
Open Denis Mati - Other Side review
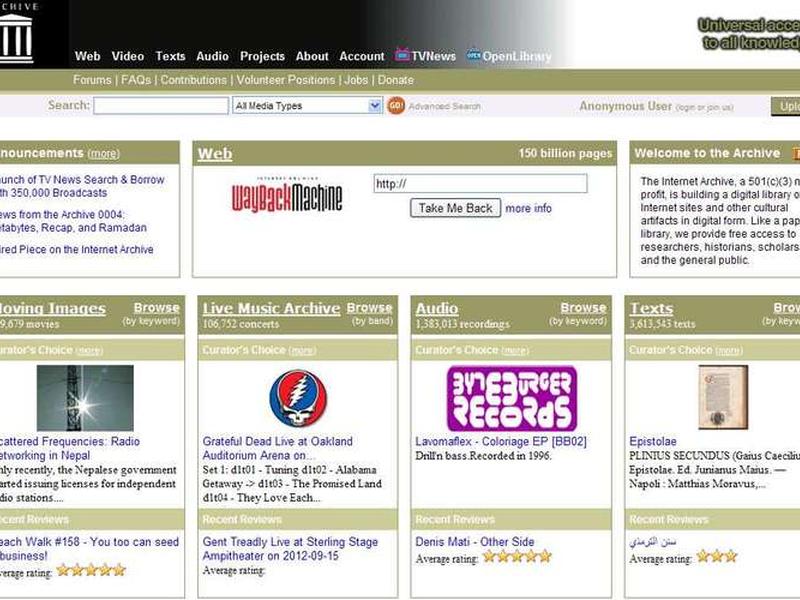(474, 542)
